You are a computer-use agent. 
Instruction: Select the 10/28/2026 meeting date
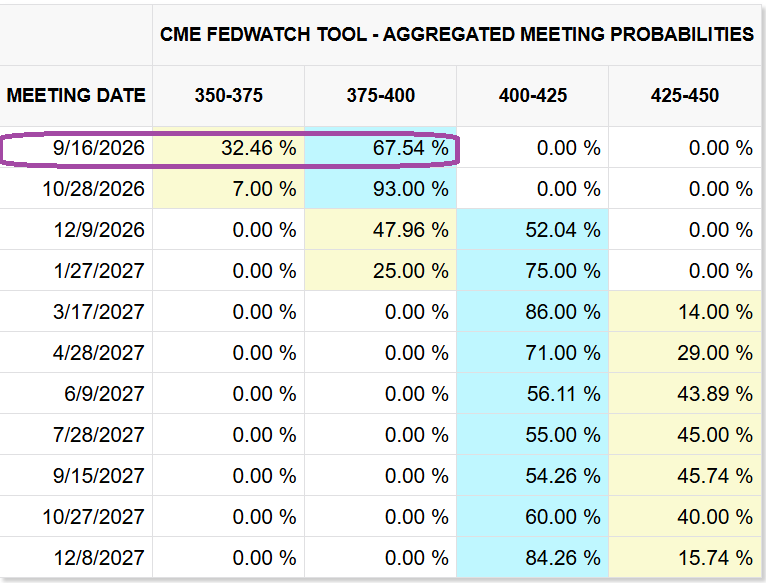tap(76, 189)
